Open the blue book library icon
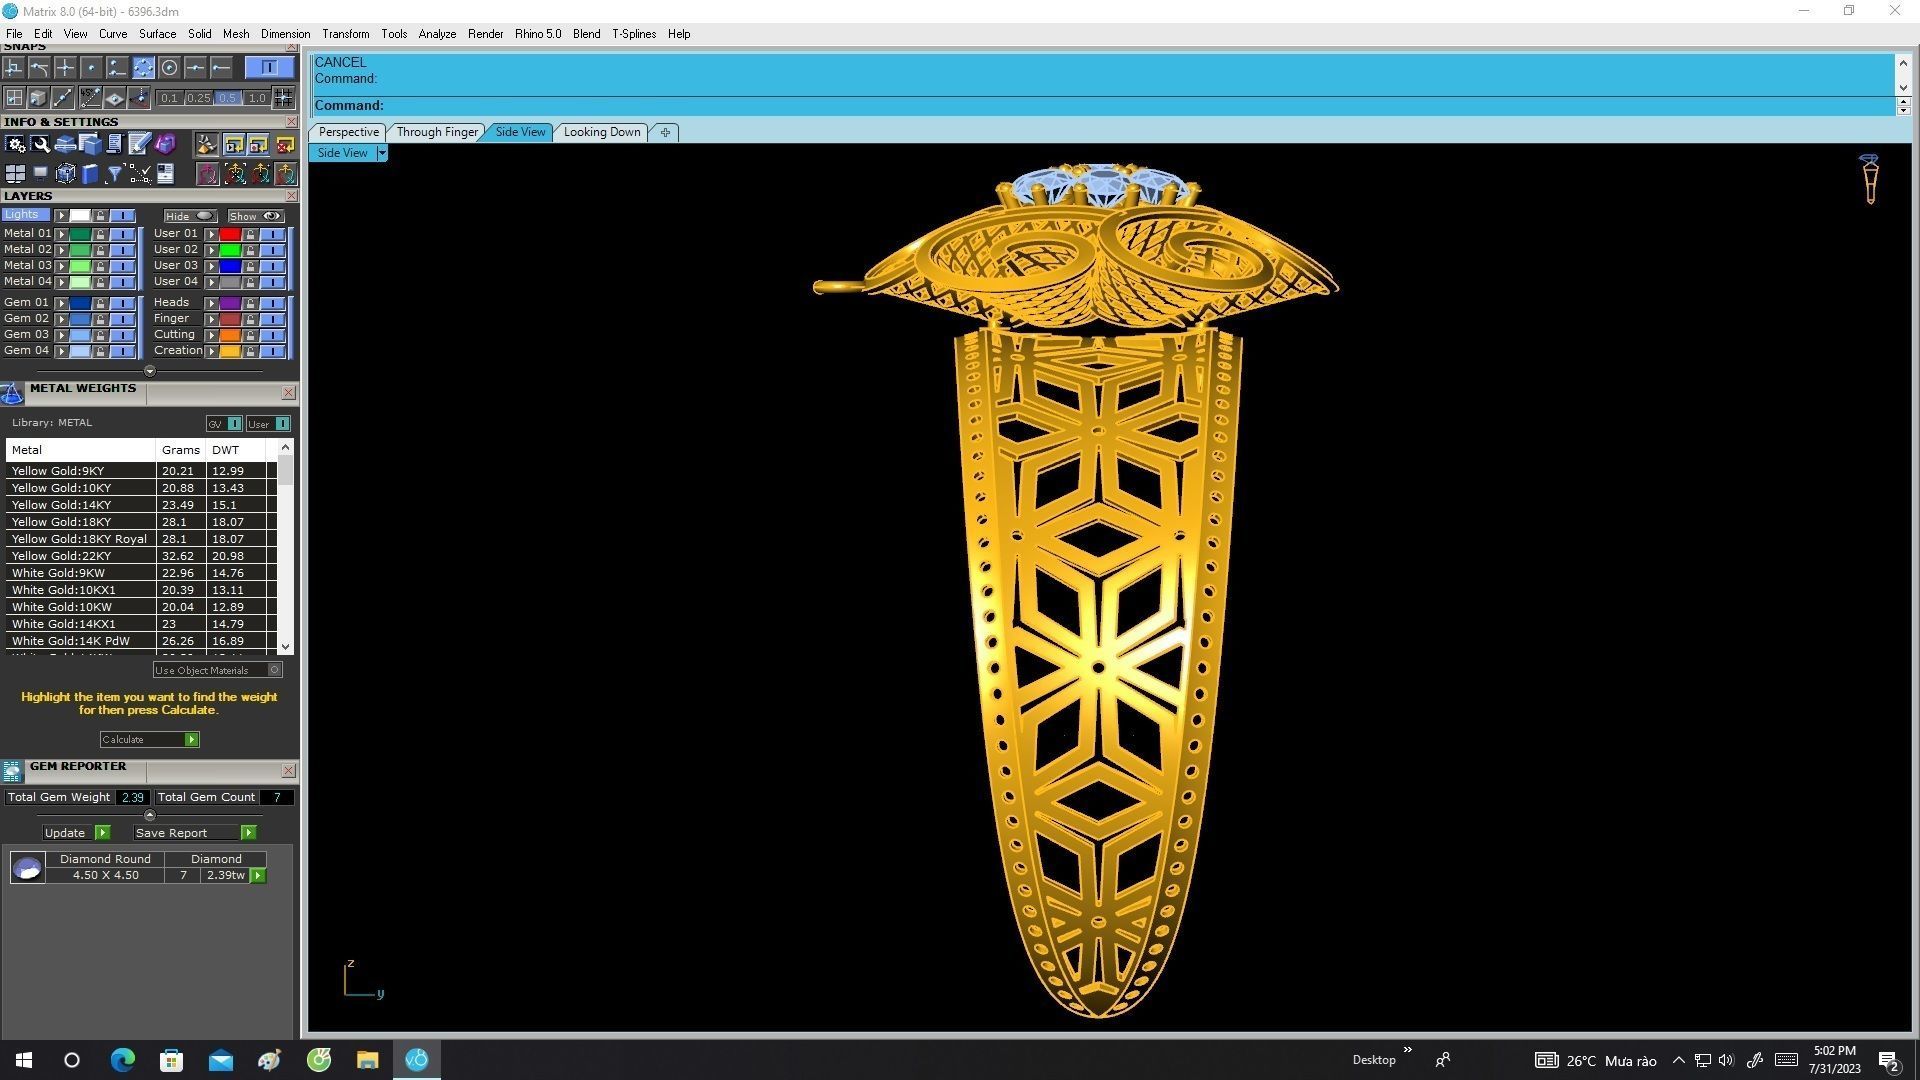Screen dimensions: 1920x1080 coord(90,174)
